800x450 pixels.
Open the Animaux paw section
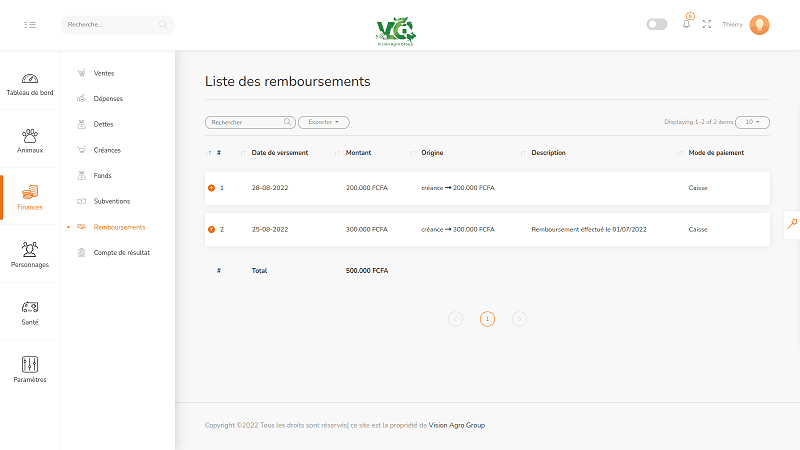pyautogui.click(x=30, y=140)
